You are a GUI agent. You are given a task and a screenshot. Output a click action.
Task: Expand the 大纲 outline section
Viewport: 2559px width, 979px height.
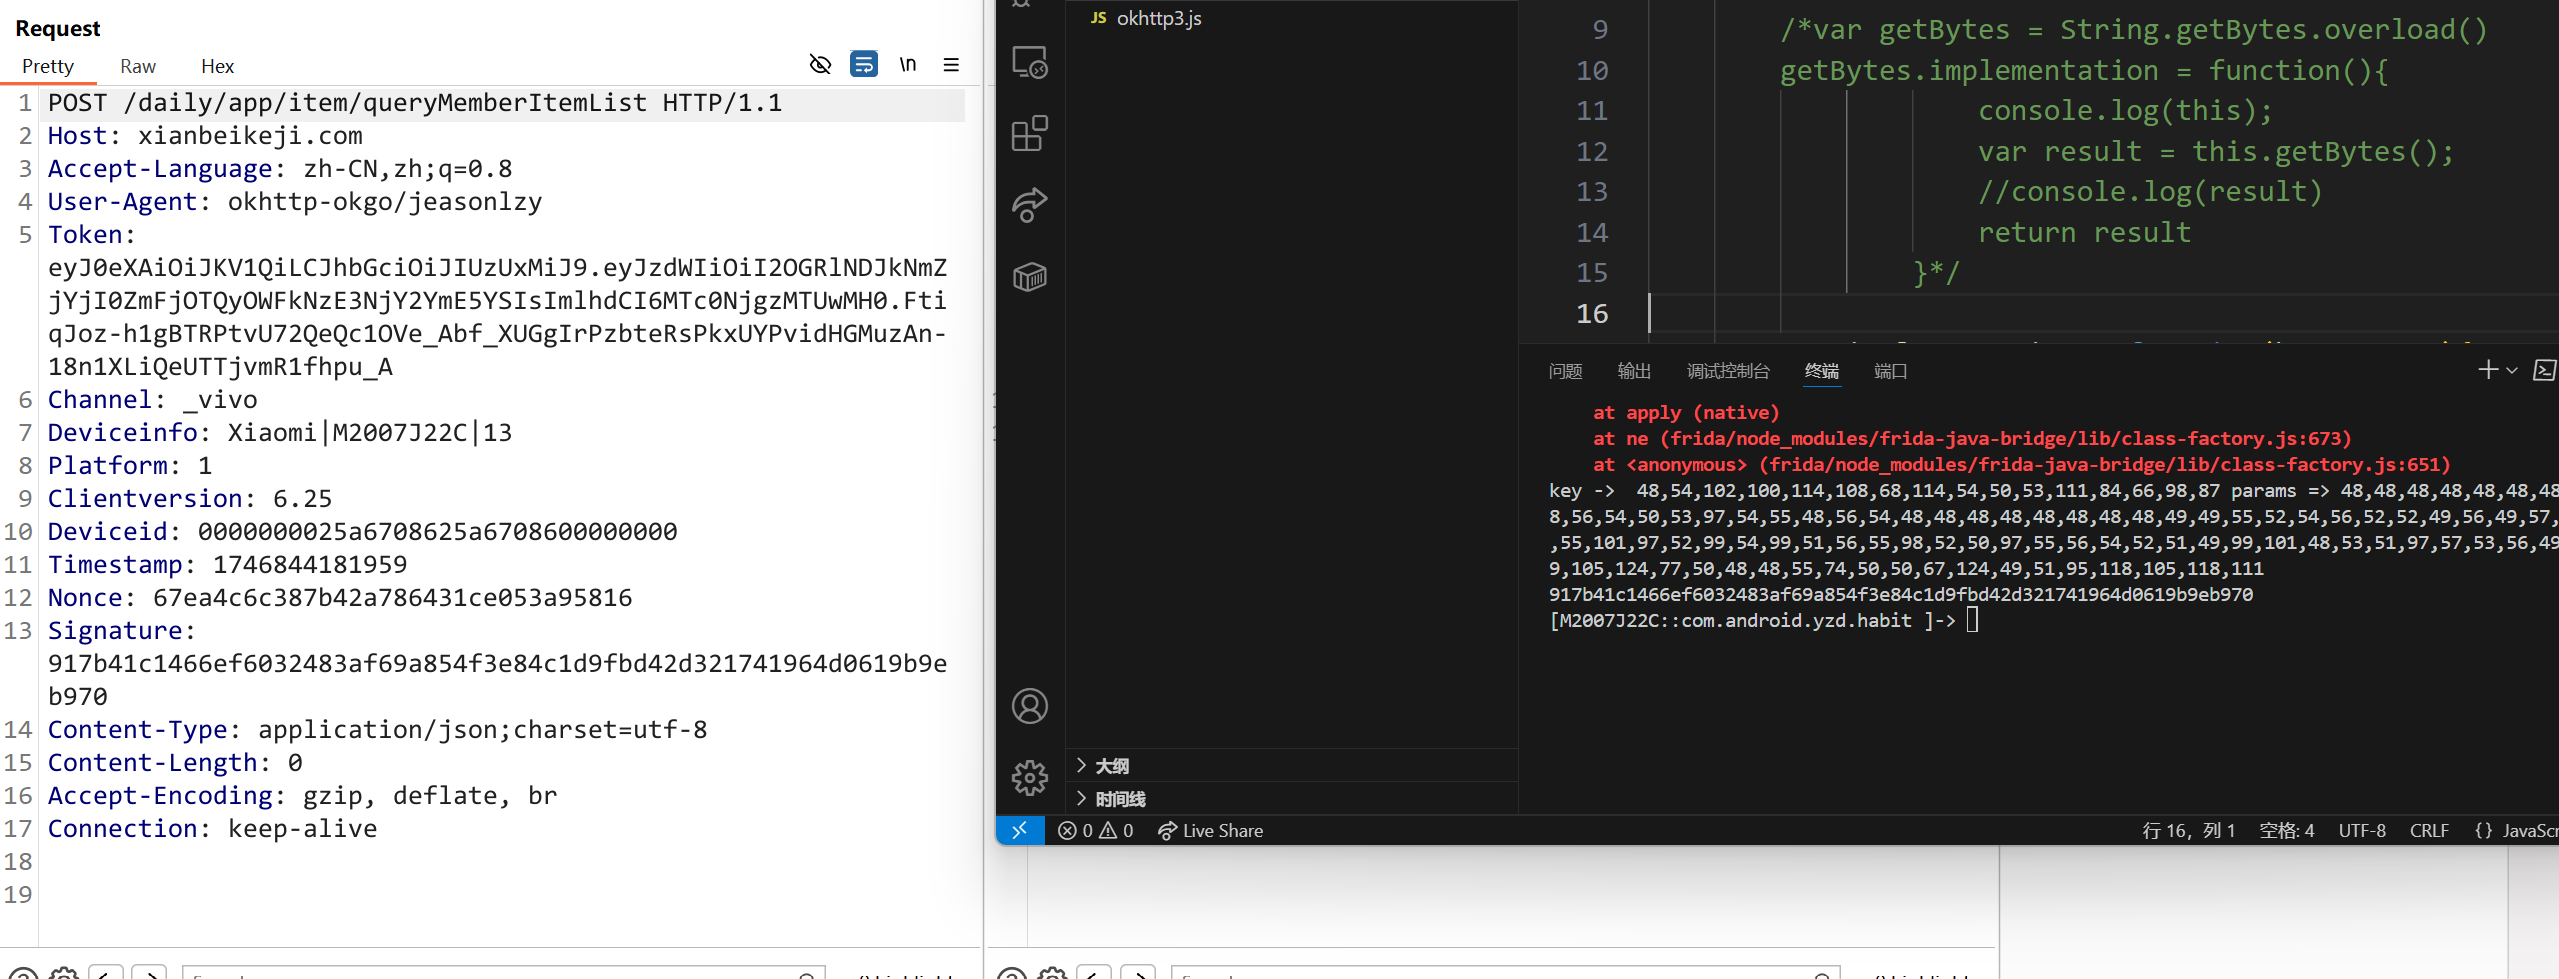pos(1111,766)
